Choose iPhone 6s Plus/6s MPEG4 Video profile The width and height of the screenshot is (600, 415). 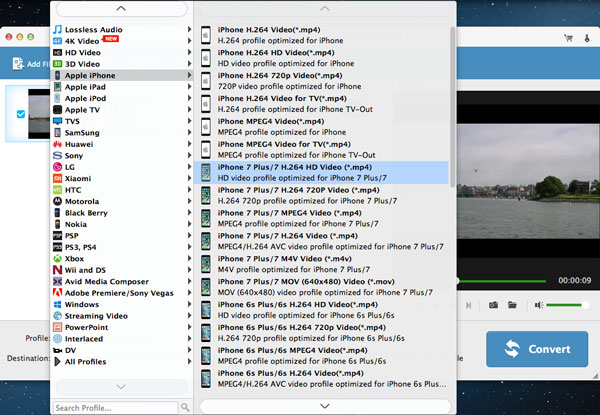[323, 356]
